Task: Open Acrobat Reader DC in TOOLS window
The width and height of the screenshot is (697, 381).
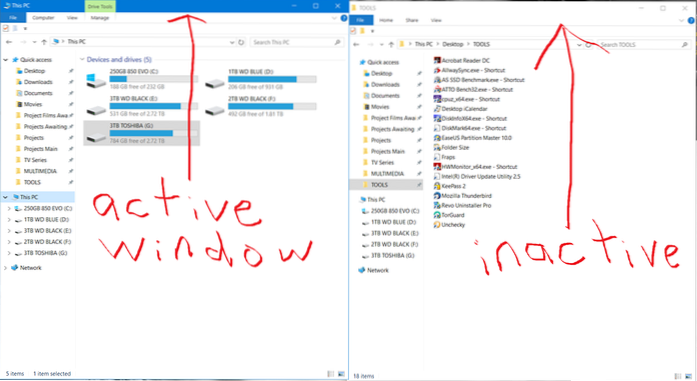Action: (x=461, y=60)
